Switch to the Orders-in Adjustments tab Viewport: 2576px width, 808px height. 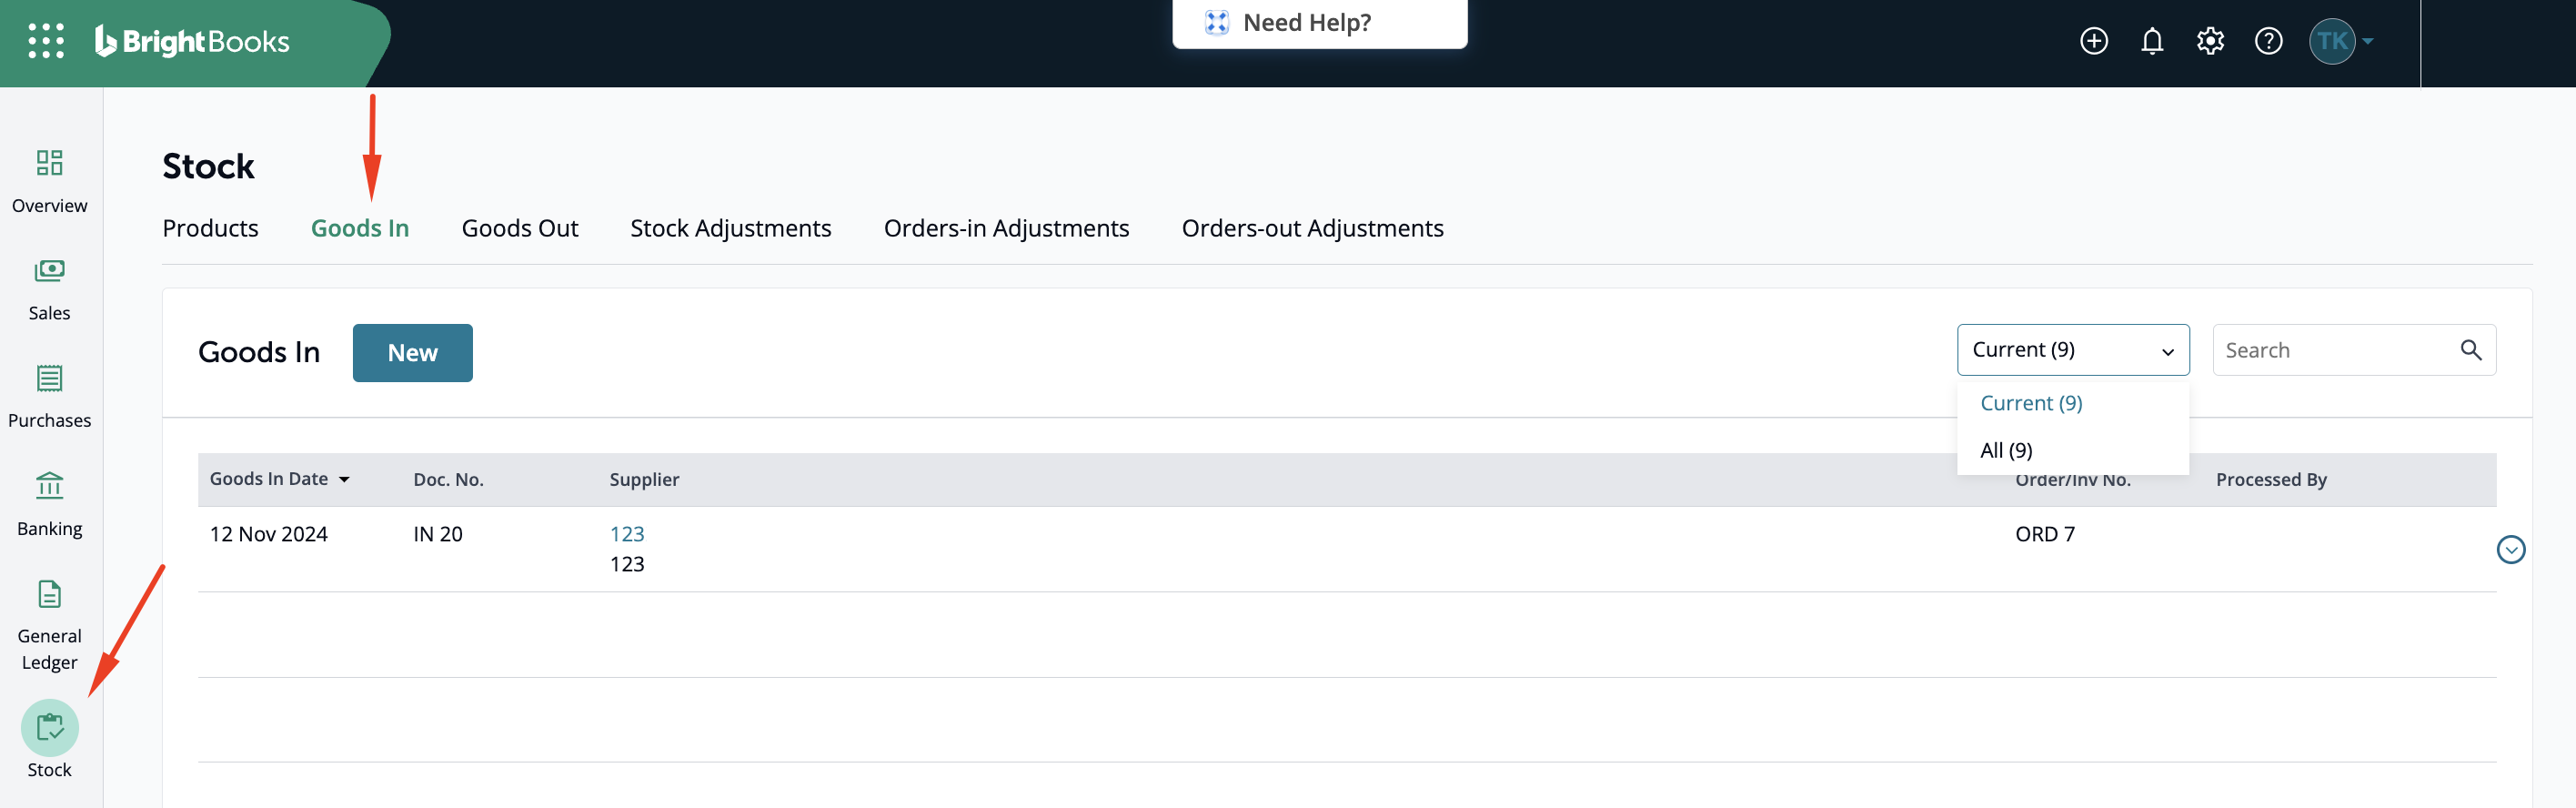click(x=1006, y=228)
